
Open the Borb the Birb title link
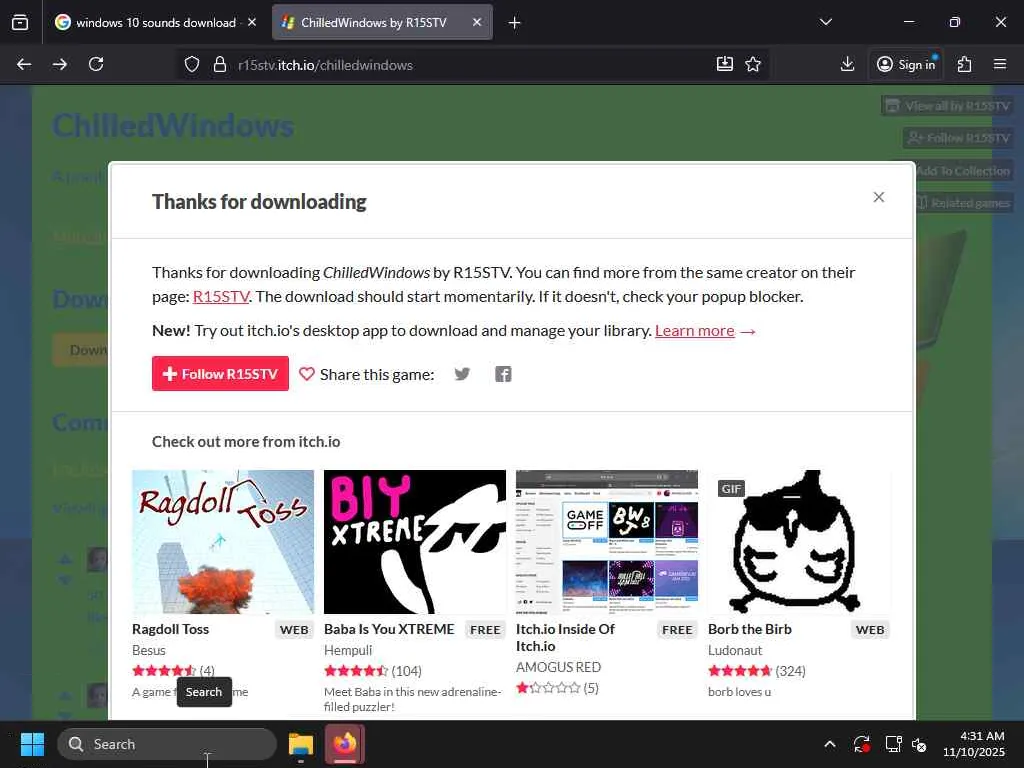tap(750, 629)
